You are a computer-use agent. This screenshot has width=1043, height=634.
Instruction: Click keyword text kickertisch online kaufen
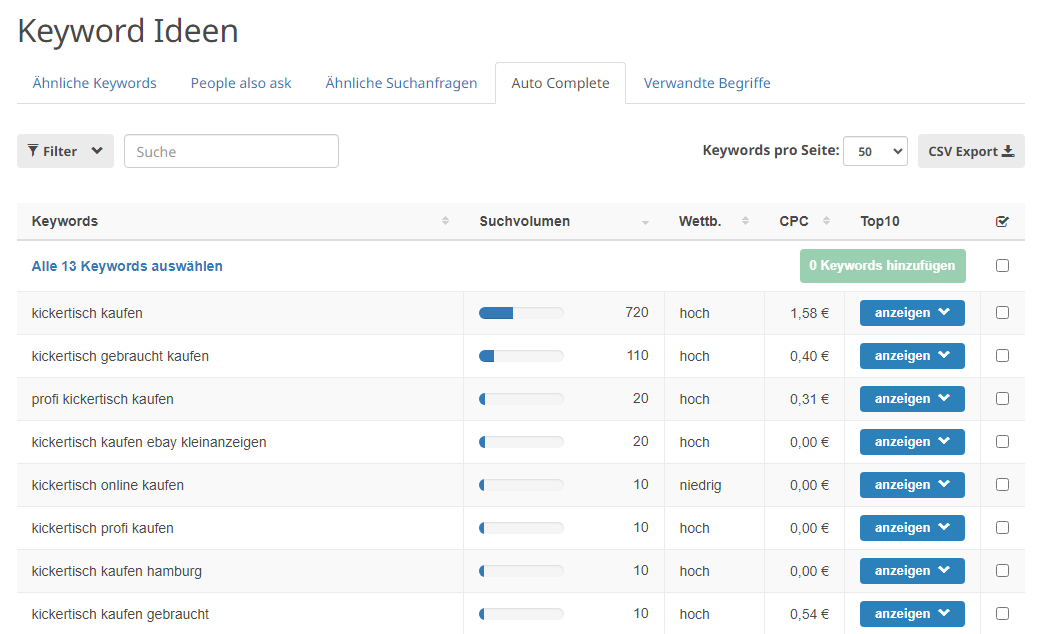point(108,485)
